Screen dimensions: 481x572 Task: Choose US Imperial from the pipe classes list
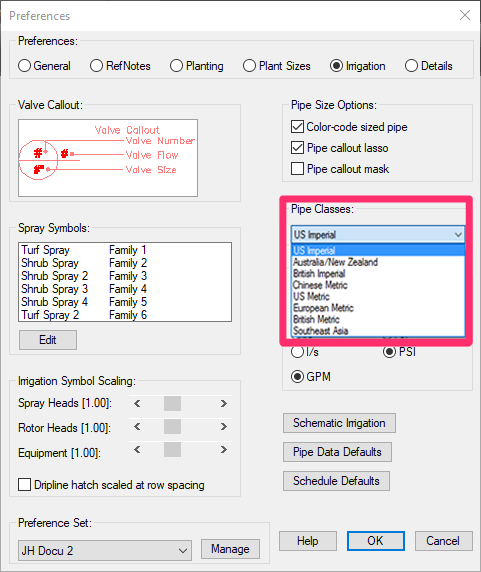pos(378,250)
